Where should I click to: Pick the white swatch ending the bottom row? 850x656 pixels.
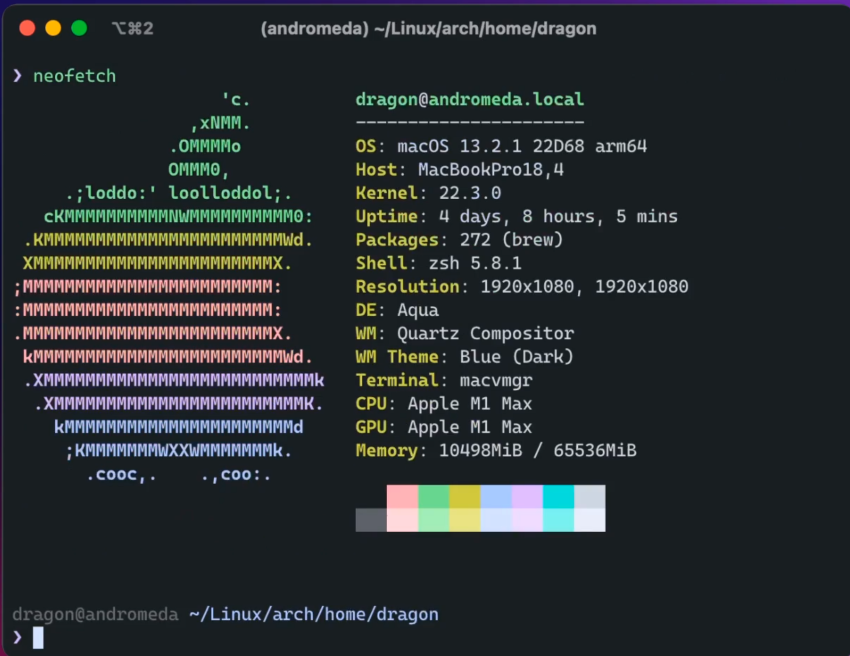589,520
